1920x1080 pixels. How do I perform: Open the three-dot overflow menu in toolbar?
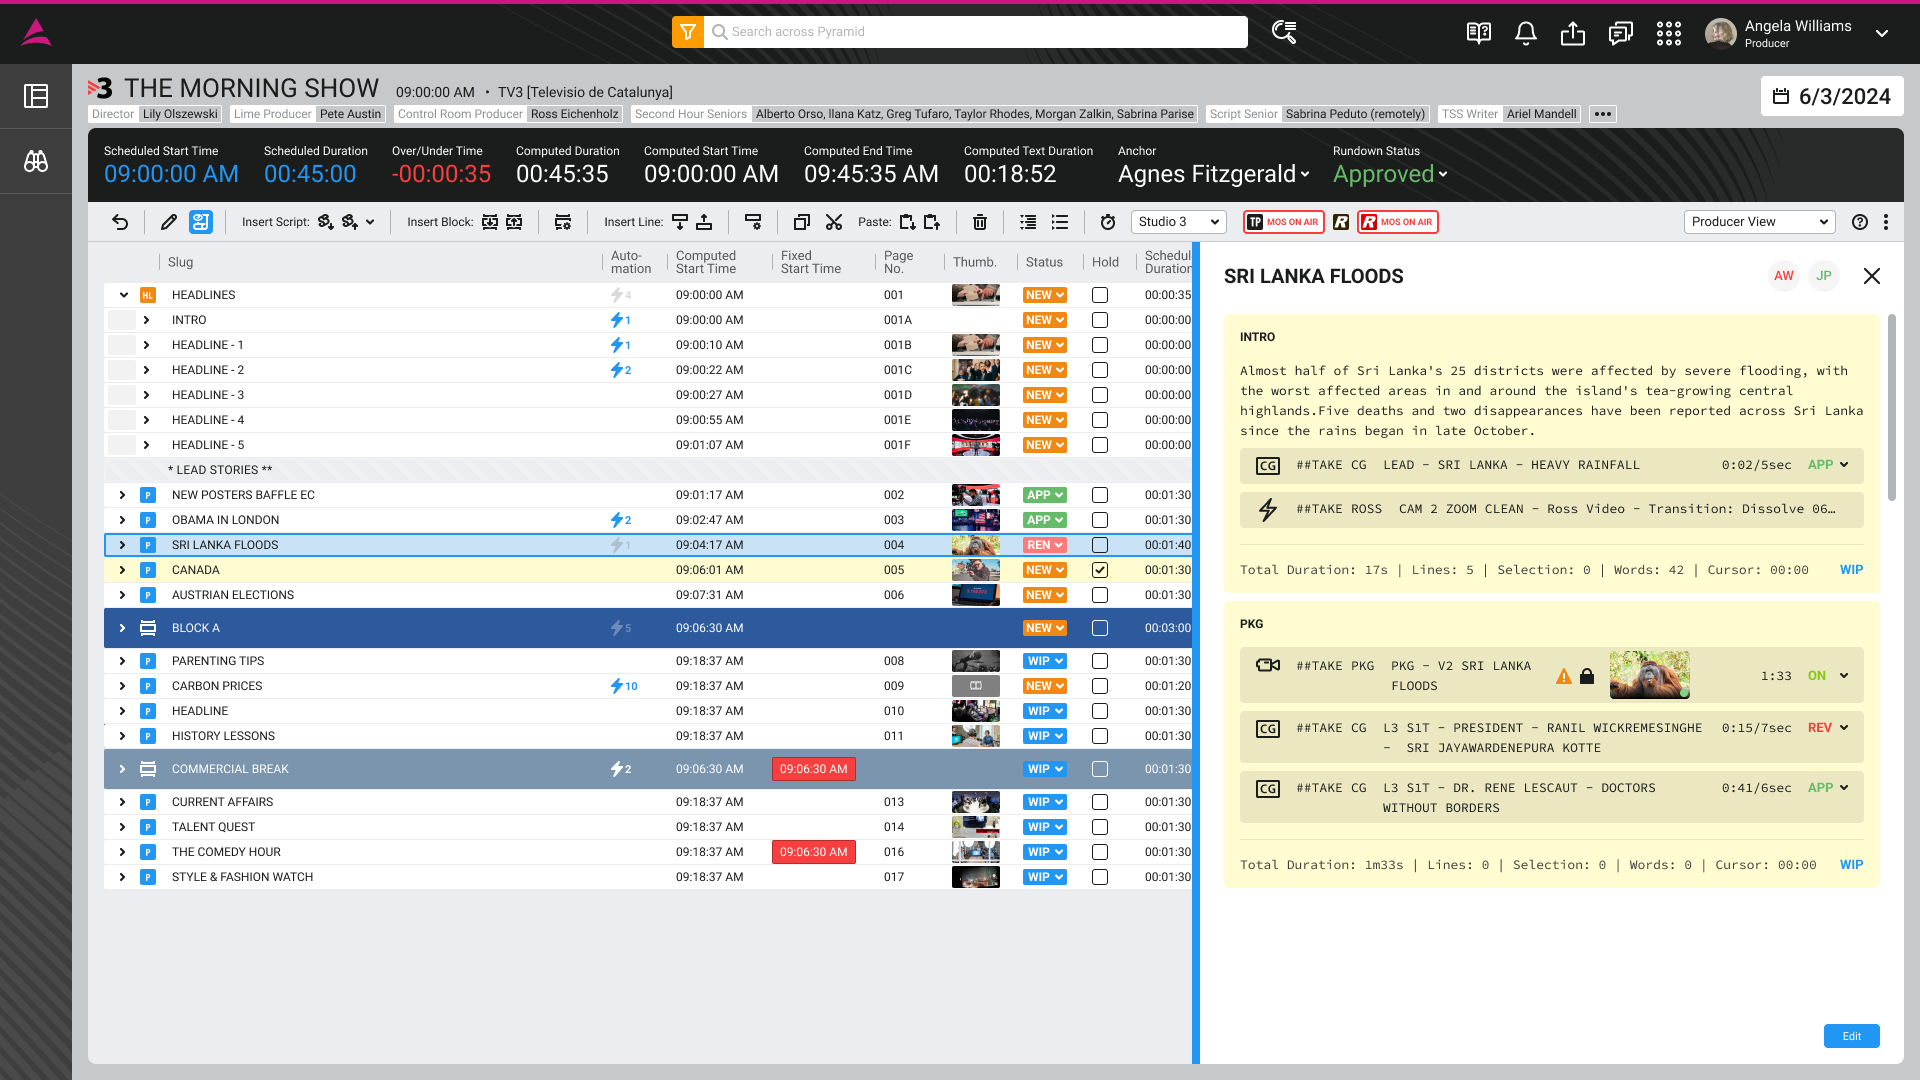[x=1886, y=222]
